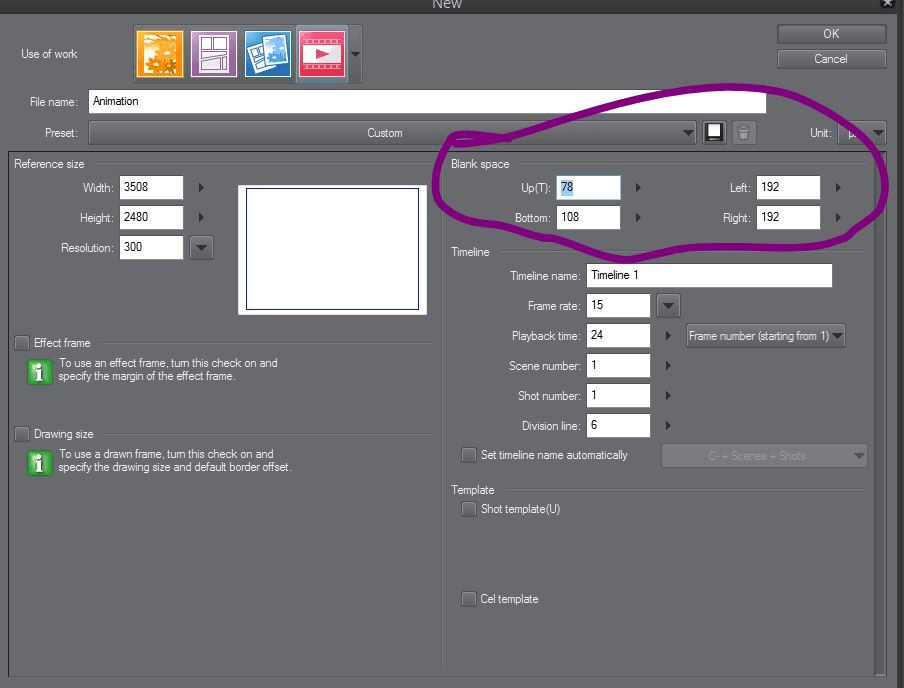Image resolution: width=904 pixels, height=688 pixels.
Task: Click the arrow next to Width field
Action: (x=201, y=187)
